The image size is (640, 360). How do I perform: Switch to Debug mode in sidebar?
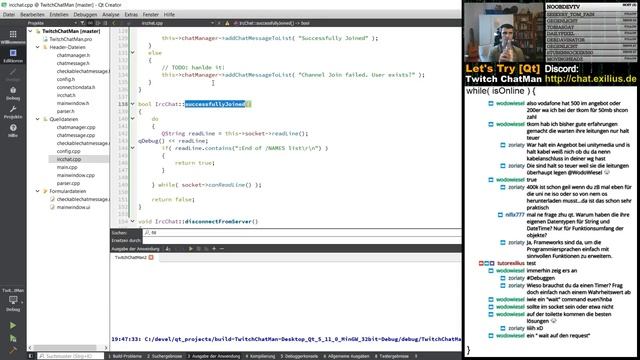click(13, 93)
